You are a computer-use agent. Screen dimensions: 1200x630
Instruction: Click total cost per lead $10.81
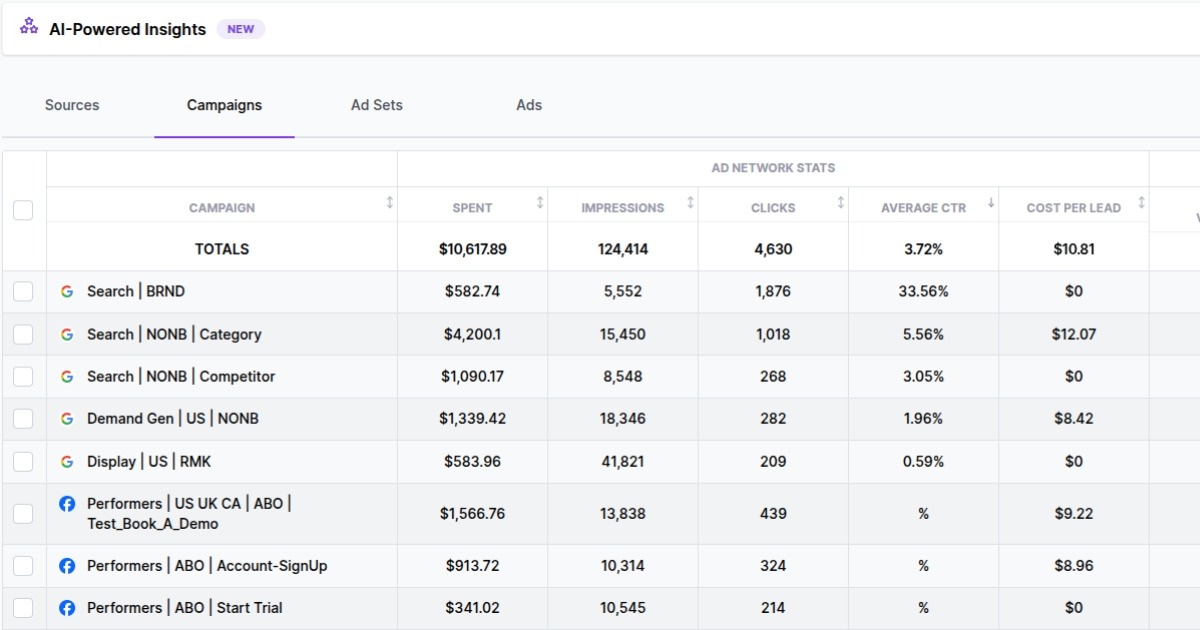pos(1073,249)
